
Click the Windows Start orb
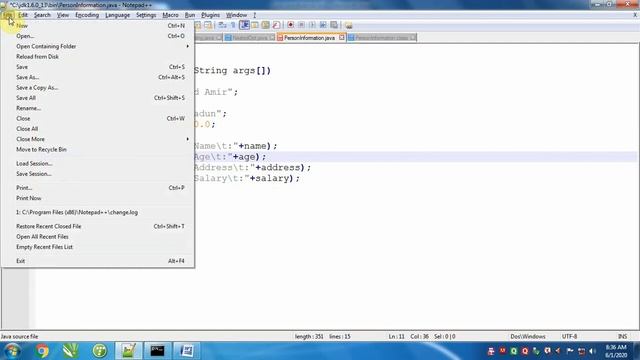pos(12,351)
